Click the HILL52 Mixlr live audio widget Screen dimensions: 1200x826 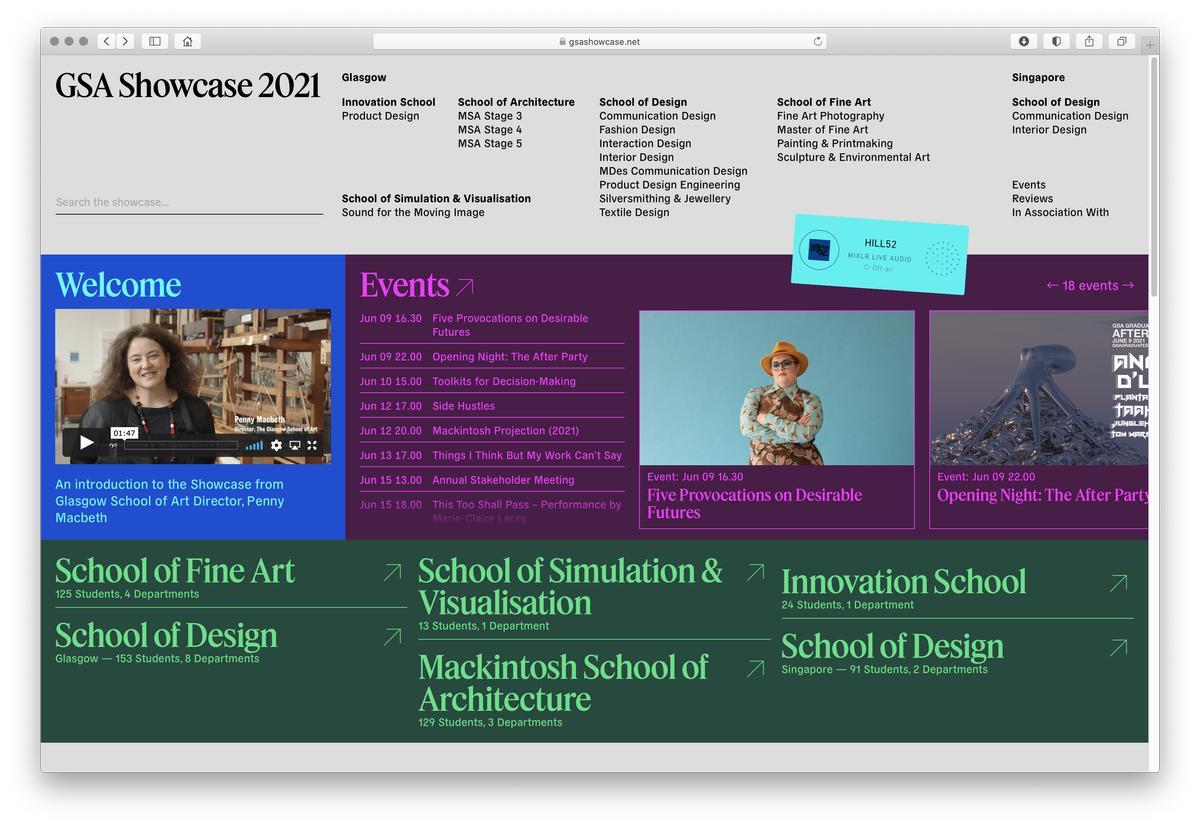coord(880,255)
